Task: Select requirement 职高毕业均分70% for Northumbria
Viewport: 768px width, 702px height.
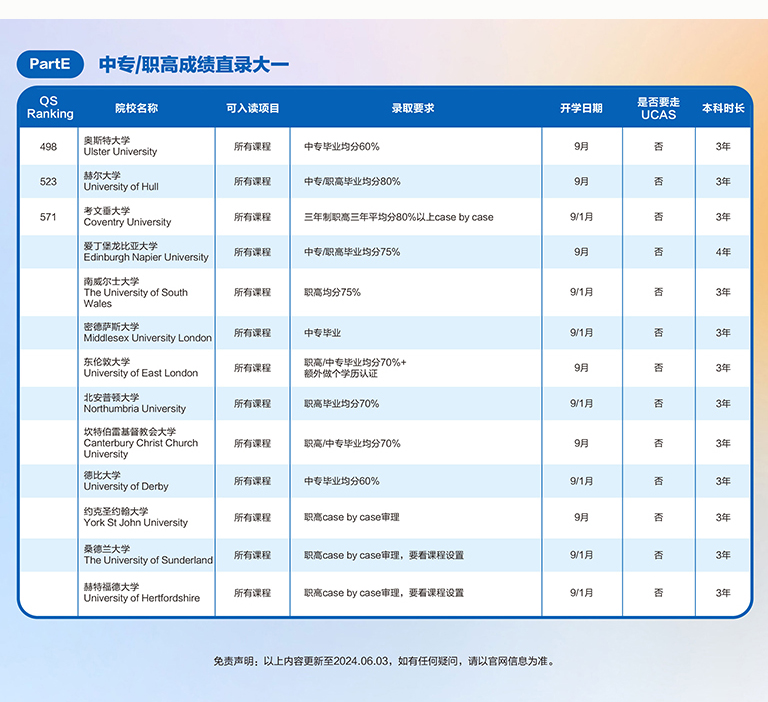Action: pos(341,404)
